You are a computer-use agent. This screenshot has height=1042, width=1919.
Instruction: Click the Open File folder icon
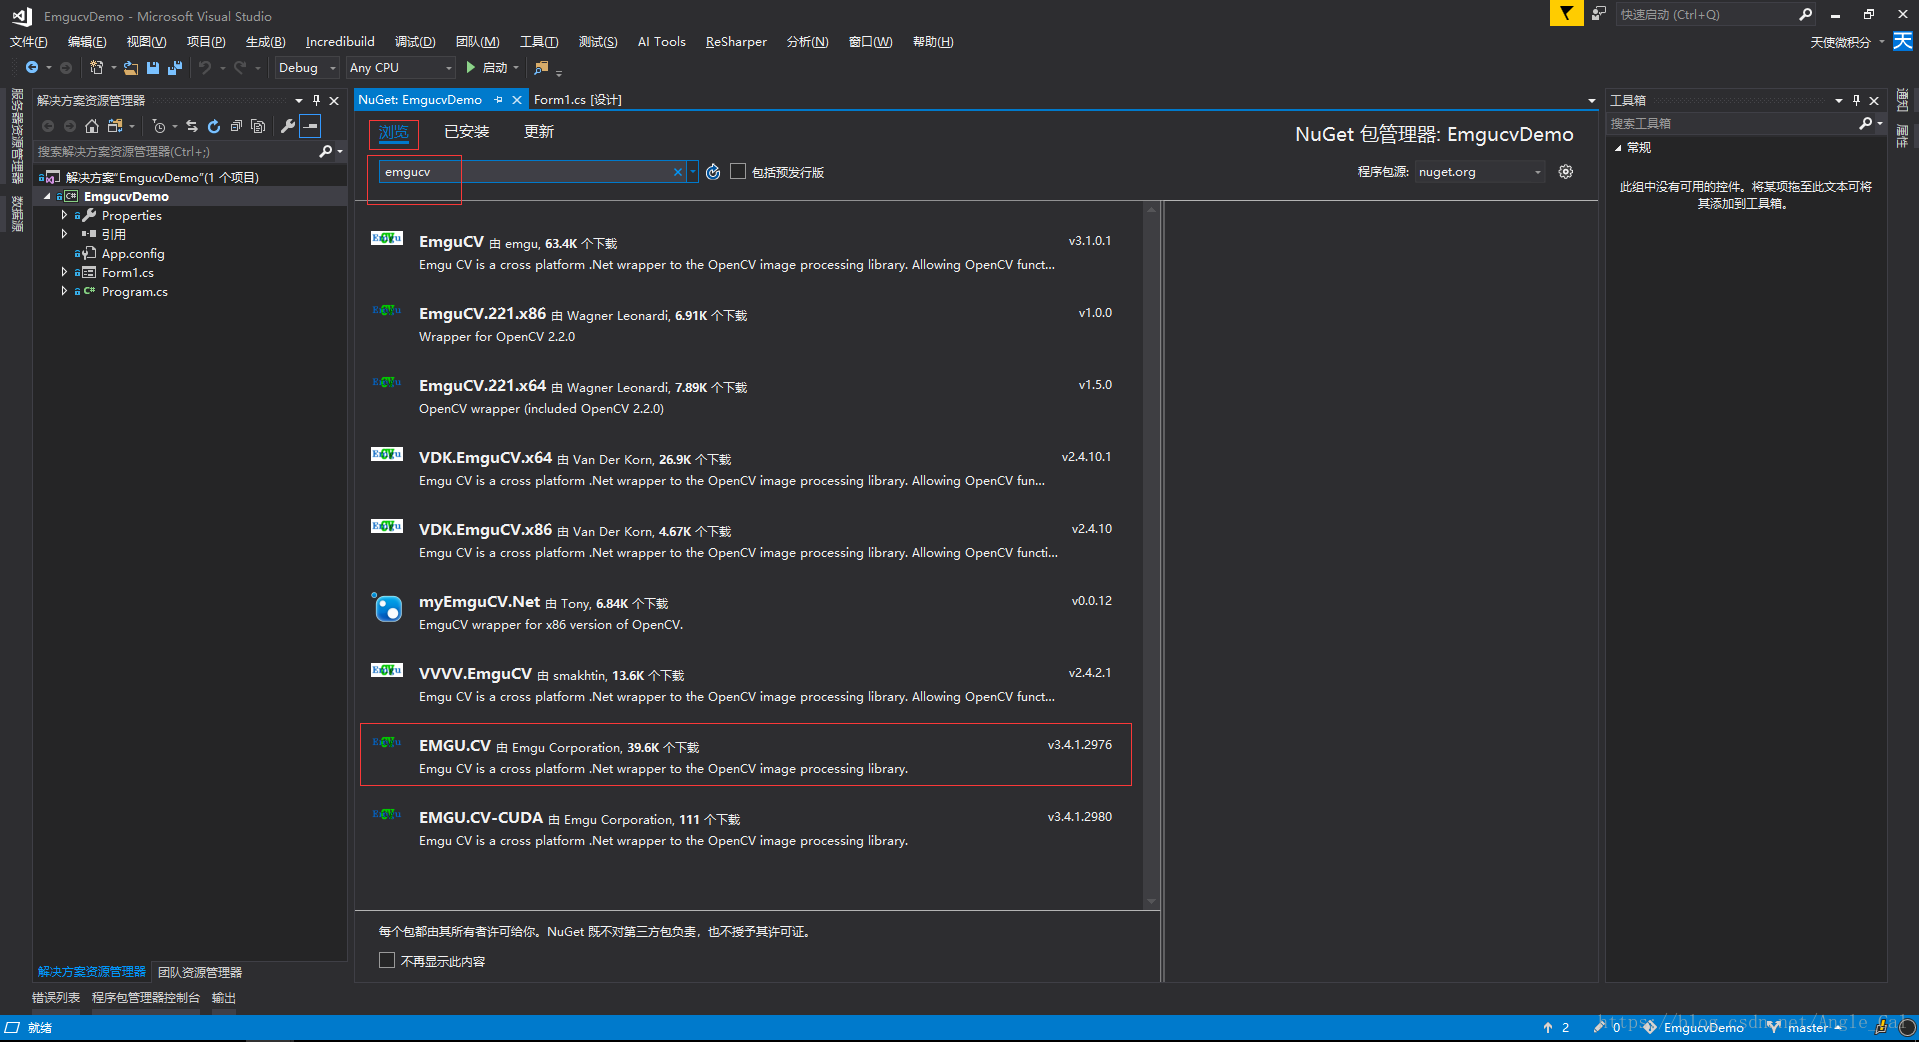pos(131,67)
